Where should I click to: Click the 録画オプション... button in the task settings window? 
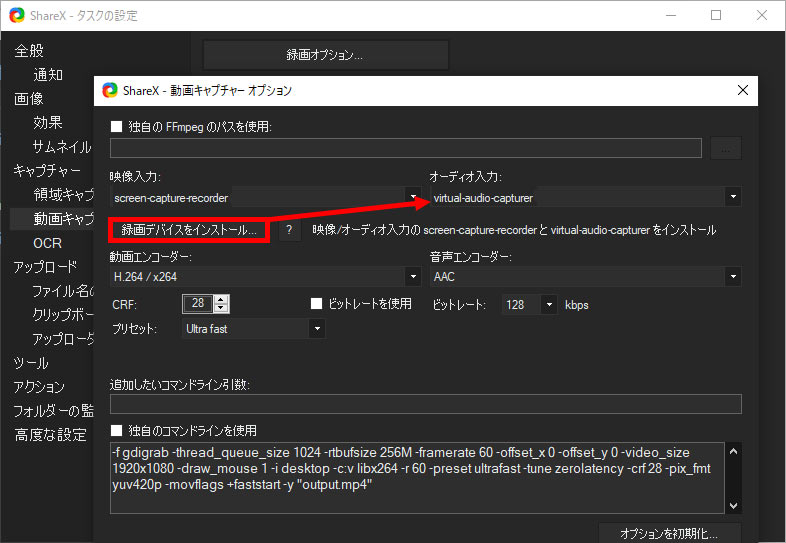(325, 55)
